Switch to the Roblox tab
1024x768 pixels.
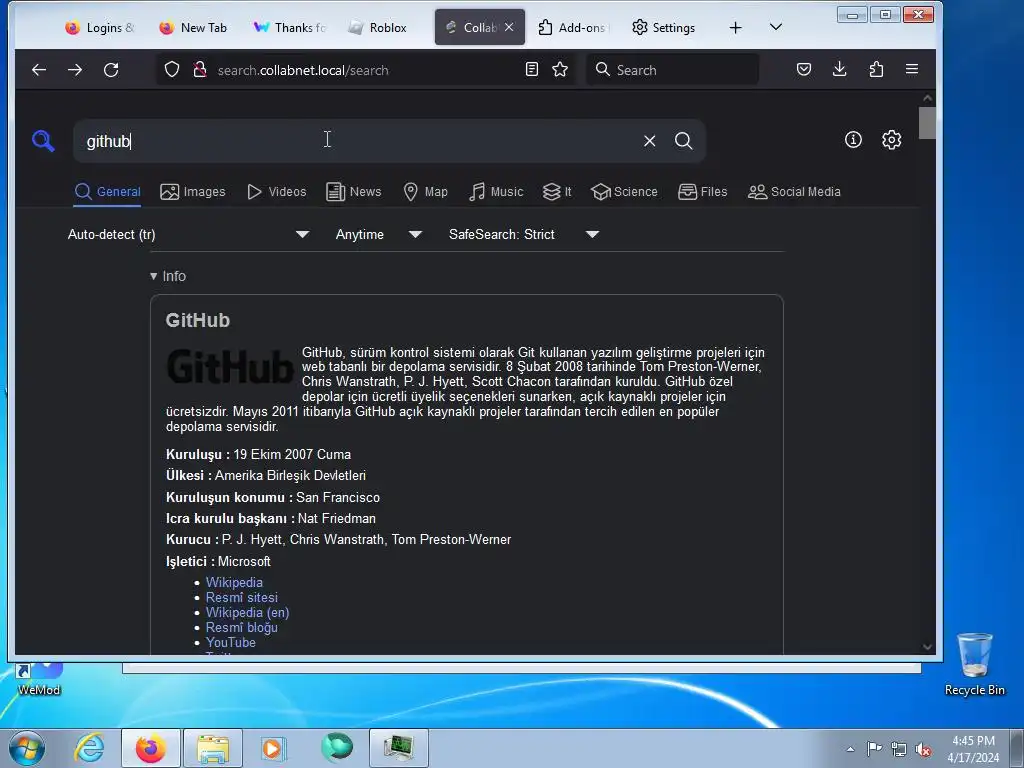coord(377,27)
